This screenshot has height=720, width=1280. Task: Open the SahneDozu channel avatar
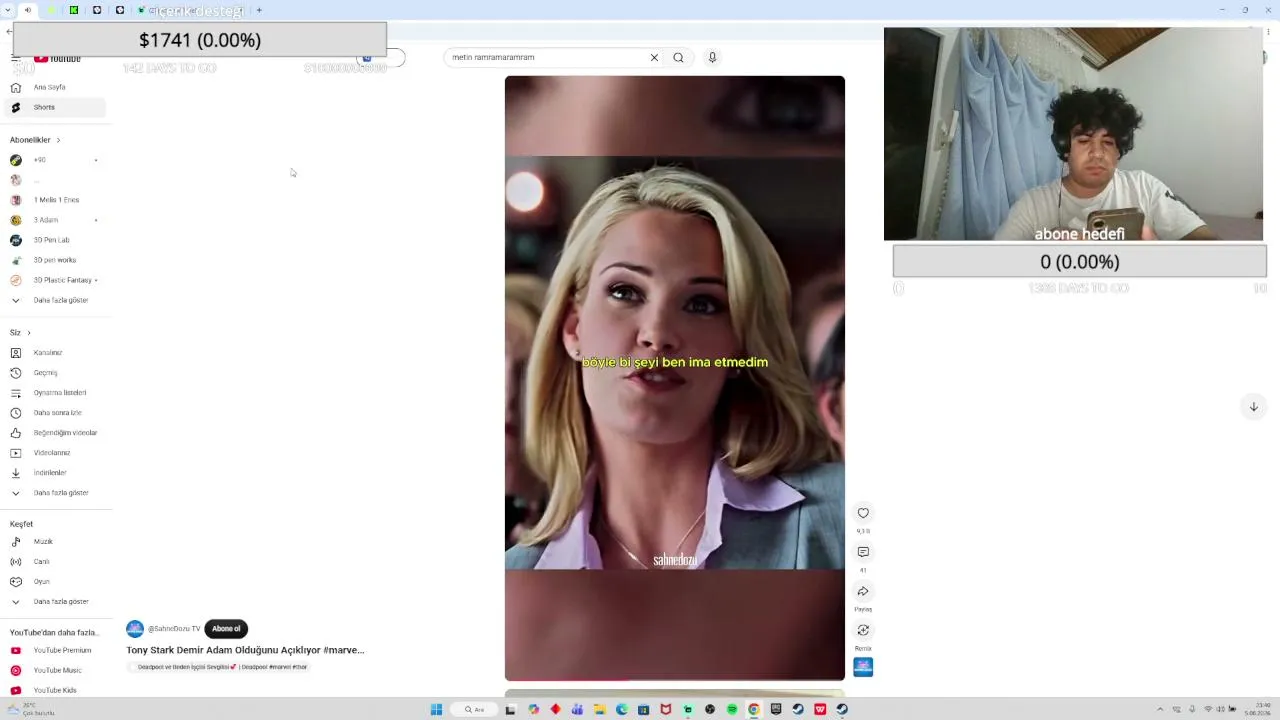click(x=135, y=629)
